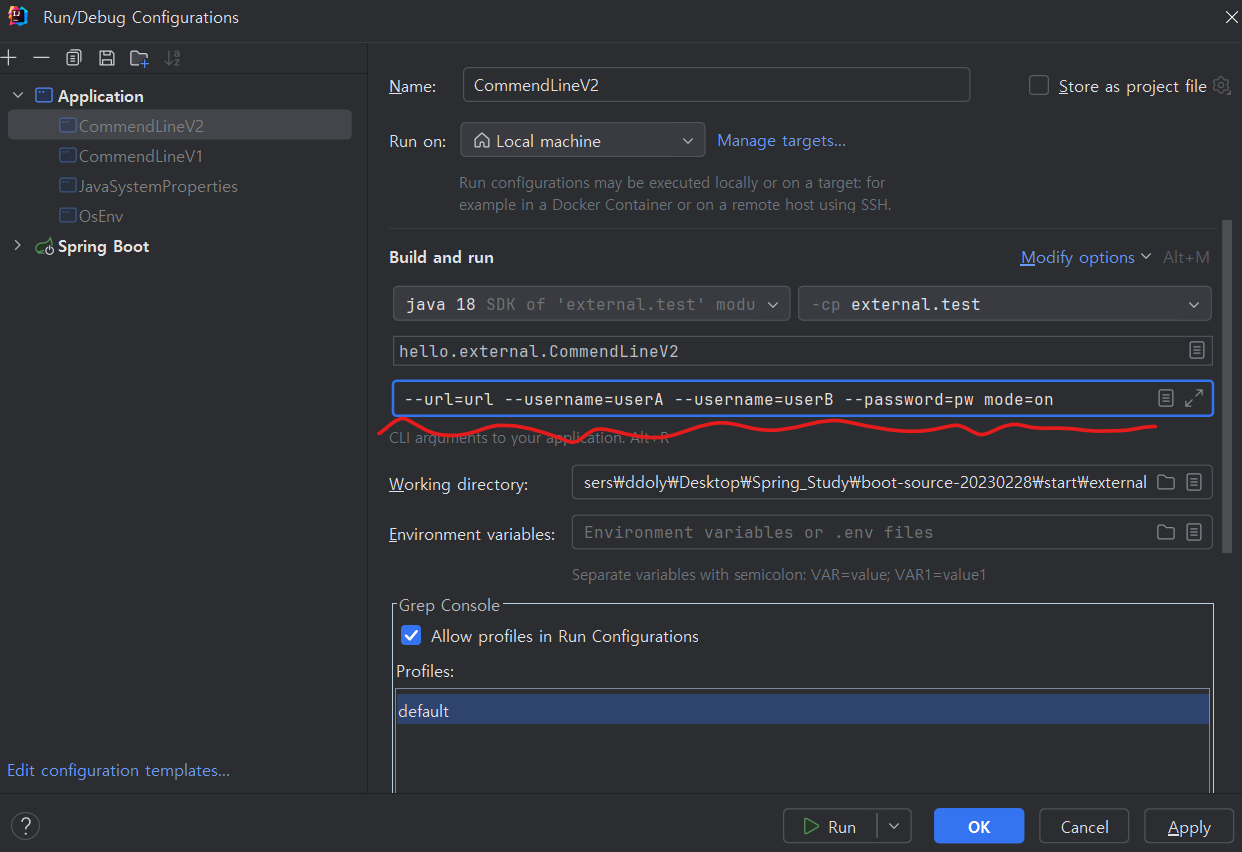Save configuration using disk icon

106,58
